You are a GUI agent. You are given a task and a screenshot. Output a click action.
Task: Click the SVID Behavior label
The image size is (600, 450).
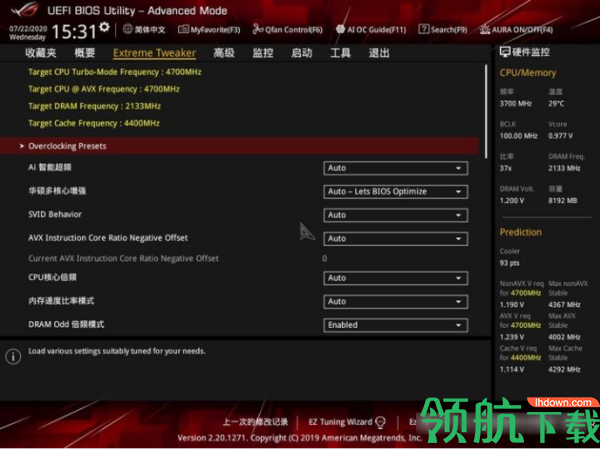tap(55, 215)
